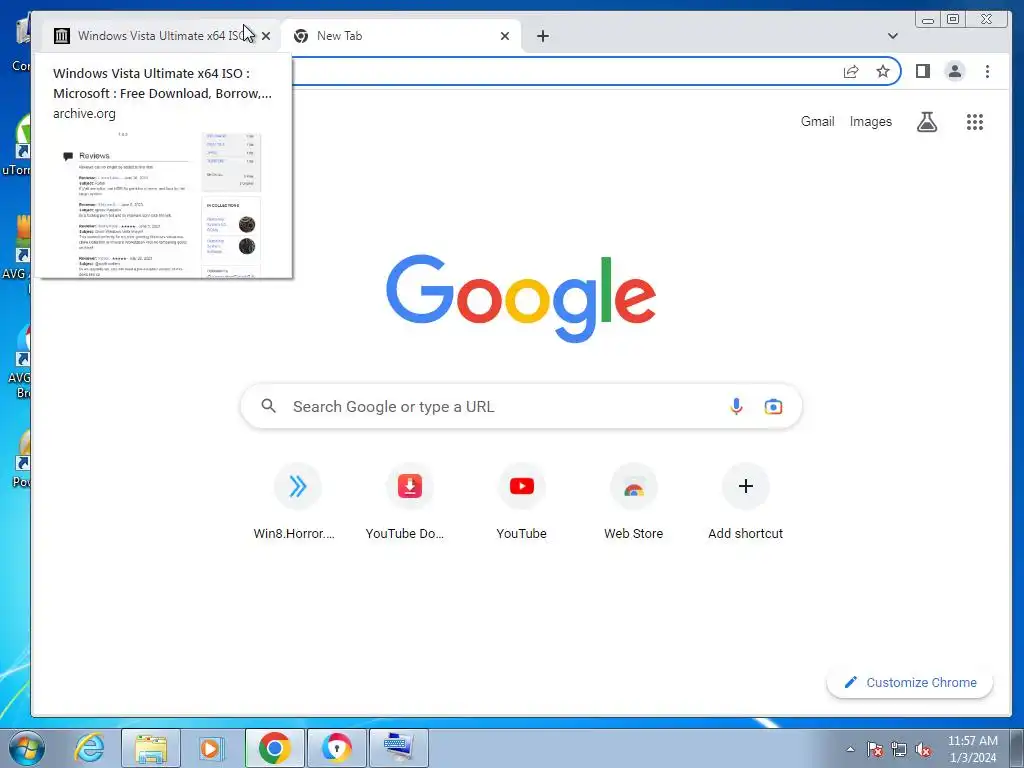Focus the Search Google or type a URL box
This screenshot has height=768, width=1024.
521,406
